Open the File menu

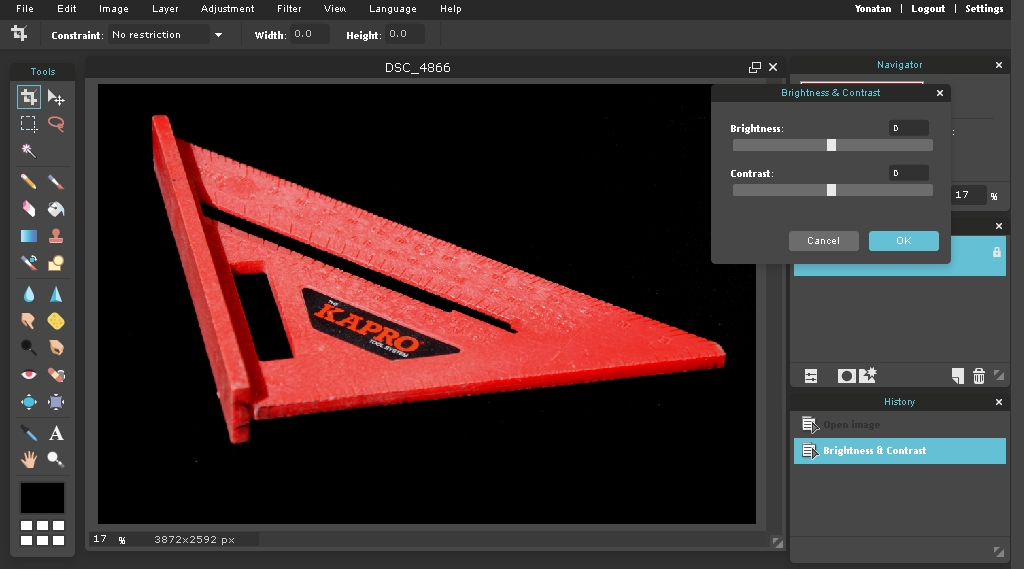(x=25, y=8)
